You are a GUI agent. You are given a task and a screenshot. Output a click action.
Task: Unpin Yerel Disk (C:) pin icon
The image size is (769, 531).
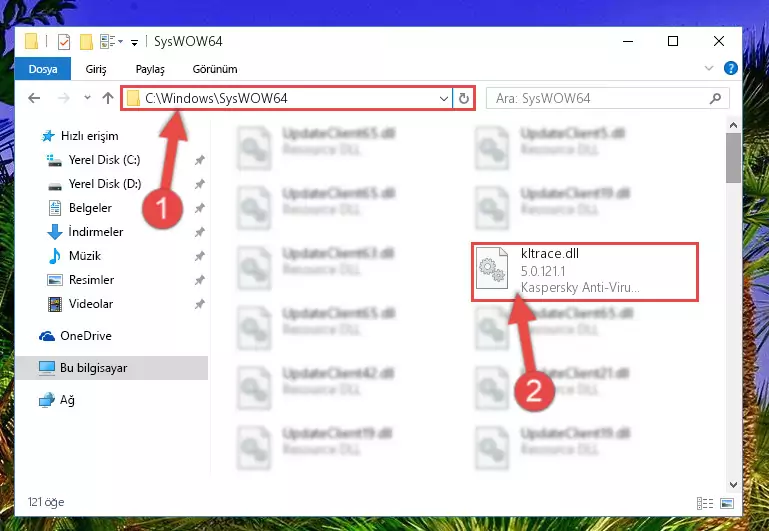[x=200, y=160]
